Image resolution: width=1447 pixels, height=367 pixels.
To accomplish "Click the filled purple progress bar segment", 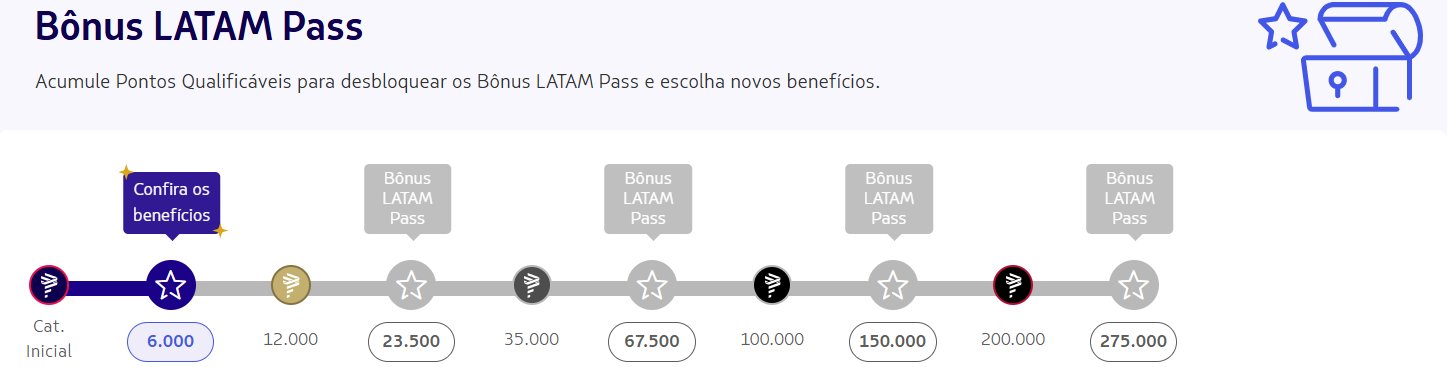I will point(108,287).
